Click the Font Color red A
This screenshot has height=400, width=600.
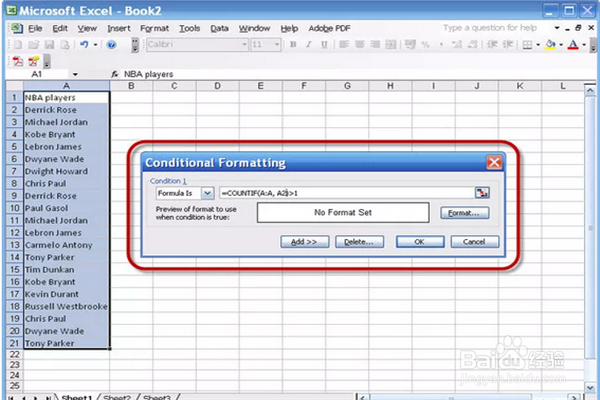(x=573, y=45)
